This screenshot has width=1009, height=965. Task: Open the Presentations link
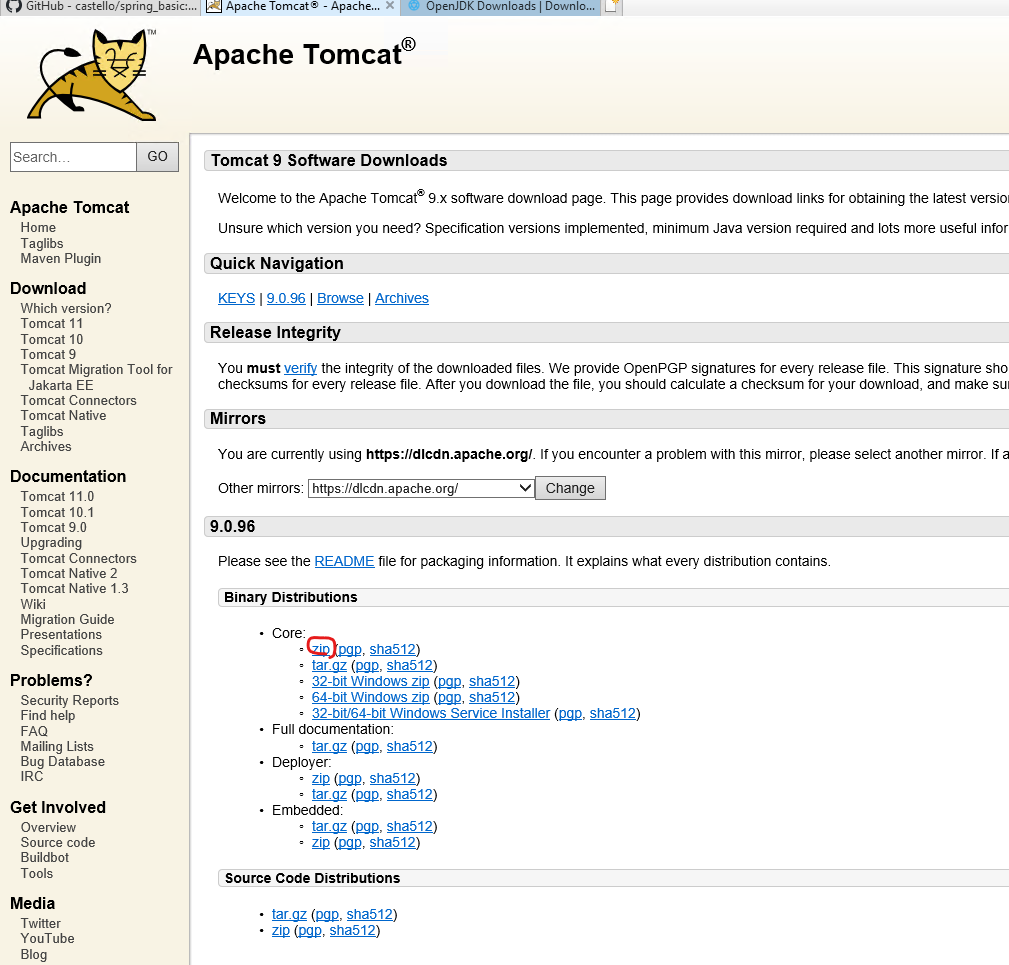(x=61, y=635)
